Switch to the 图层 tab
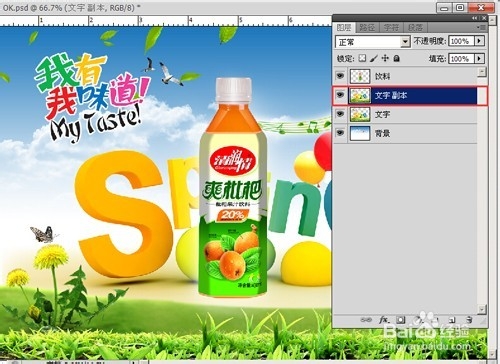The image size is (500, 364). 344,27
